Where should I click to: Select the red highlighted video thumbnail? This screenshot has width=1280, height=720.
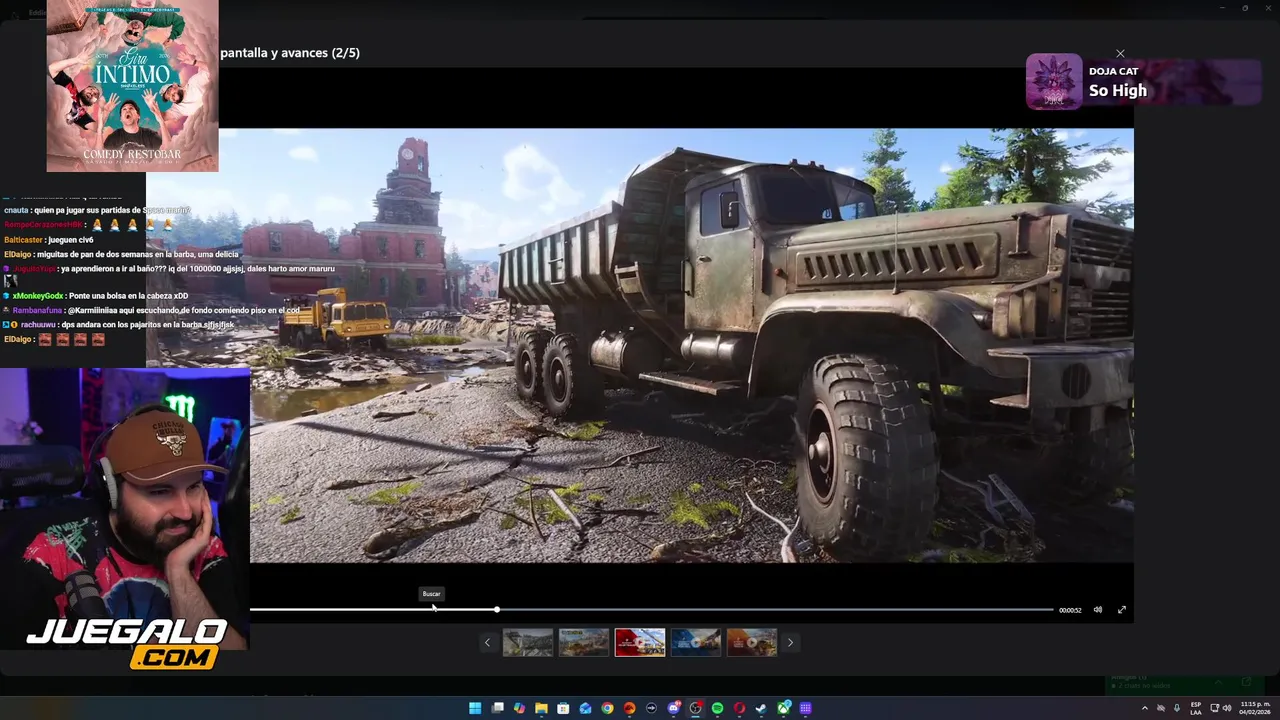[x=640, y=642]
